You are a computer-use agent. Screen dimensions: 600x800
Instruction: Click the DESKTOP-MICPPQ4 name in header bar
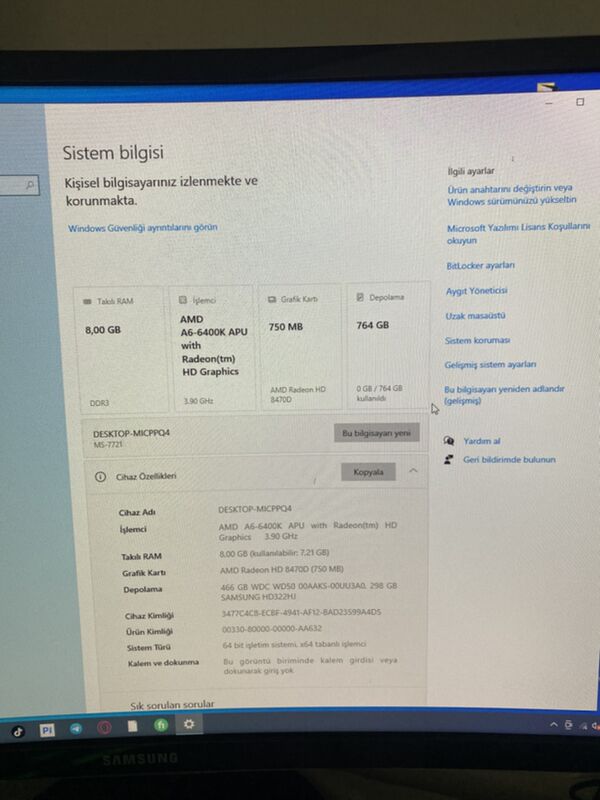pyautogui.click(x=132, y=433)
